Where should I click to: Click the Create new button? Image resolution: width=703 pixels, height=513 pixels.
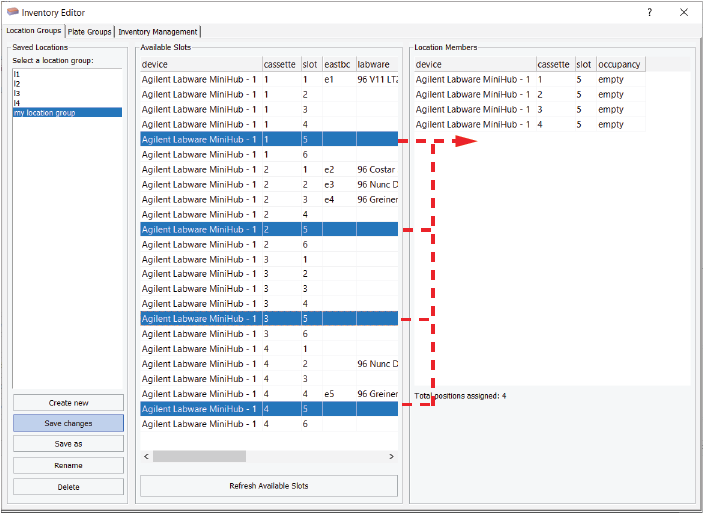(x=68, y=403)
